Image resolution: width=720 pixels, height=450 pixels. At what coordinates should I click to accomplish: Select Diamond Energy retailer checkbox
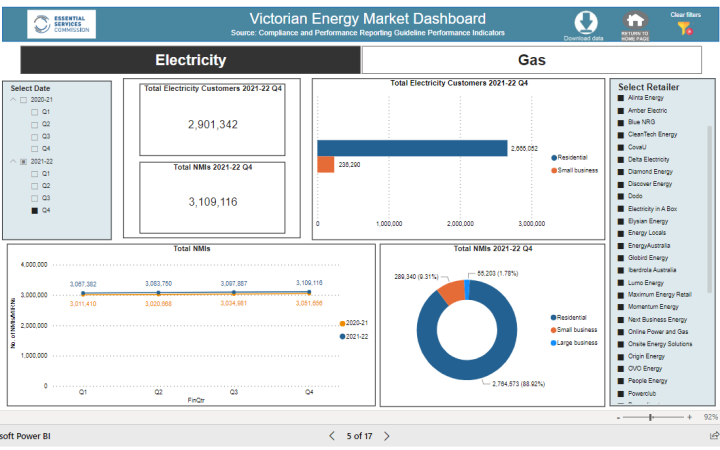pyautogui.click(x=621, y=172)
